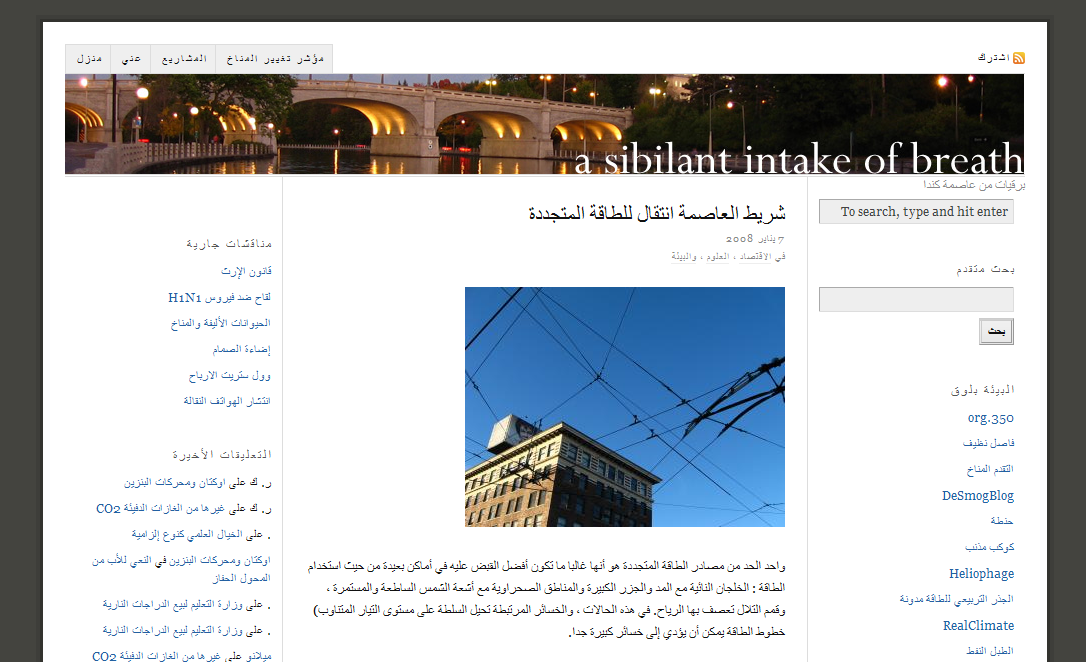The height and width of the screenshot is (662, 1086).
Task: Visit the RealClimate blog link
Action: 977,625
